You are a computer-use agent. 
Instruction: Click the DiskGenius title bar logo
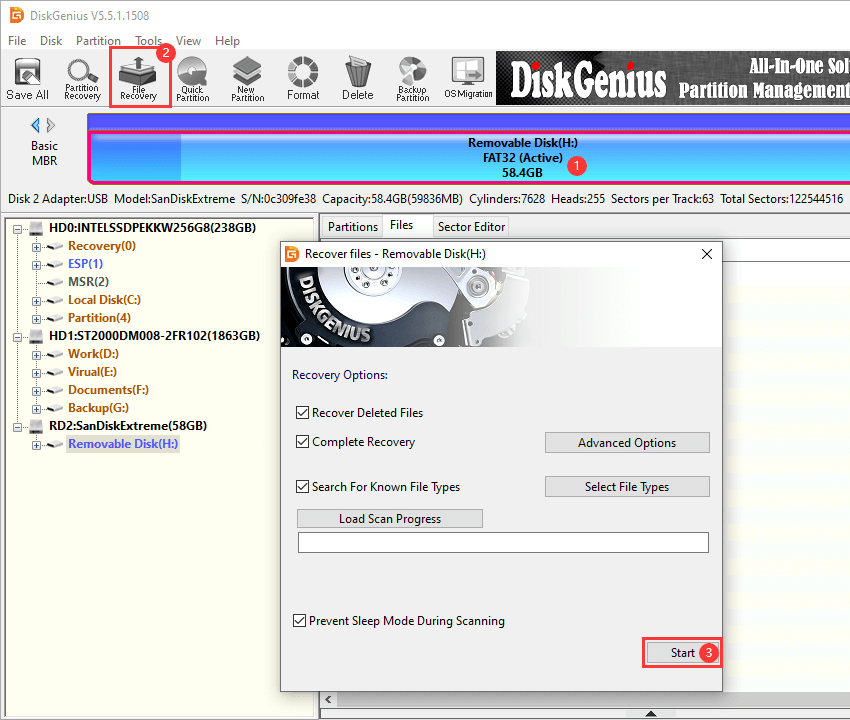pos(17,15)
